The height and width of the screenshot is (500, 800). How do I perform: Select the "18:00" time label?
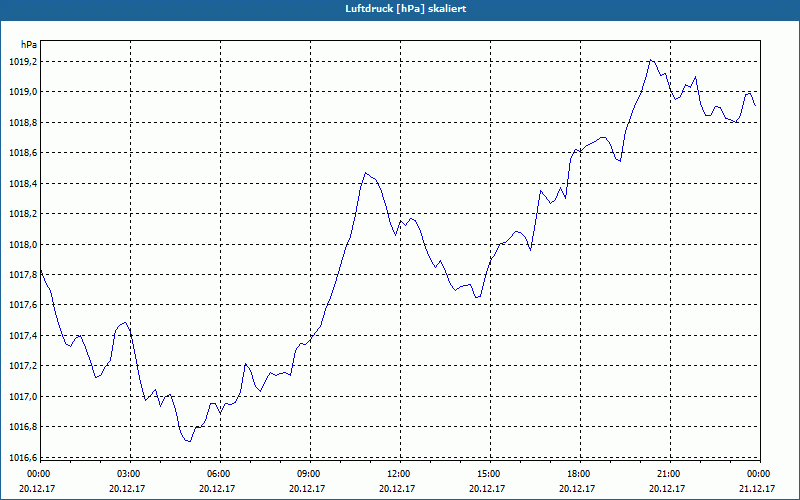click(580, 474)
